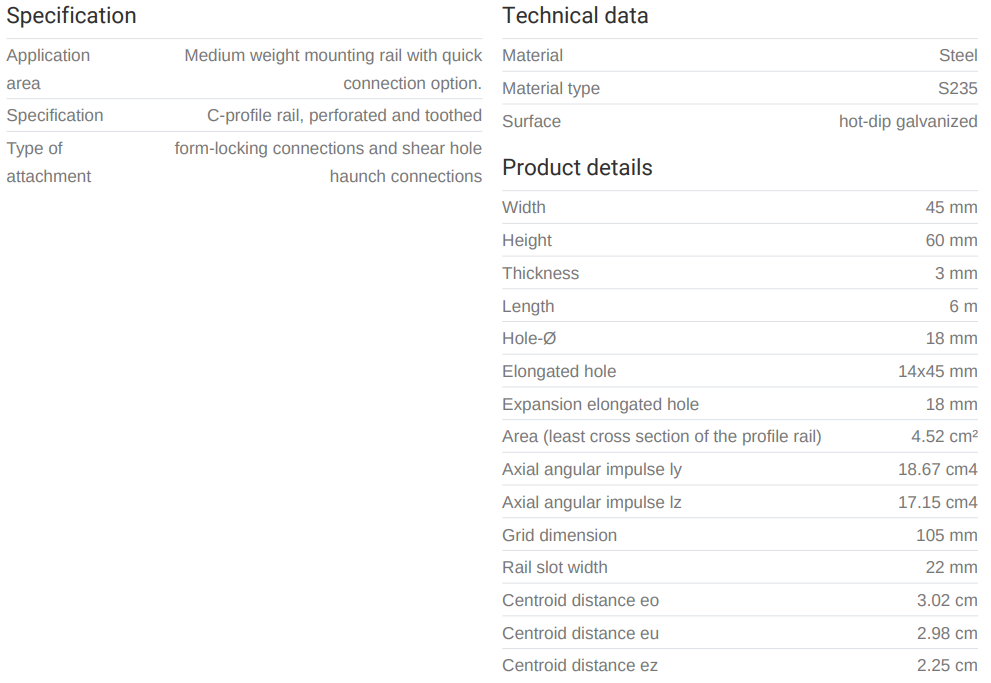This screenshot has height=683, width=991.
Task: Select the Axial angular impulse ly label
Action: pyautogui.click(x=592, y=470)
